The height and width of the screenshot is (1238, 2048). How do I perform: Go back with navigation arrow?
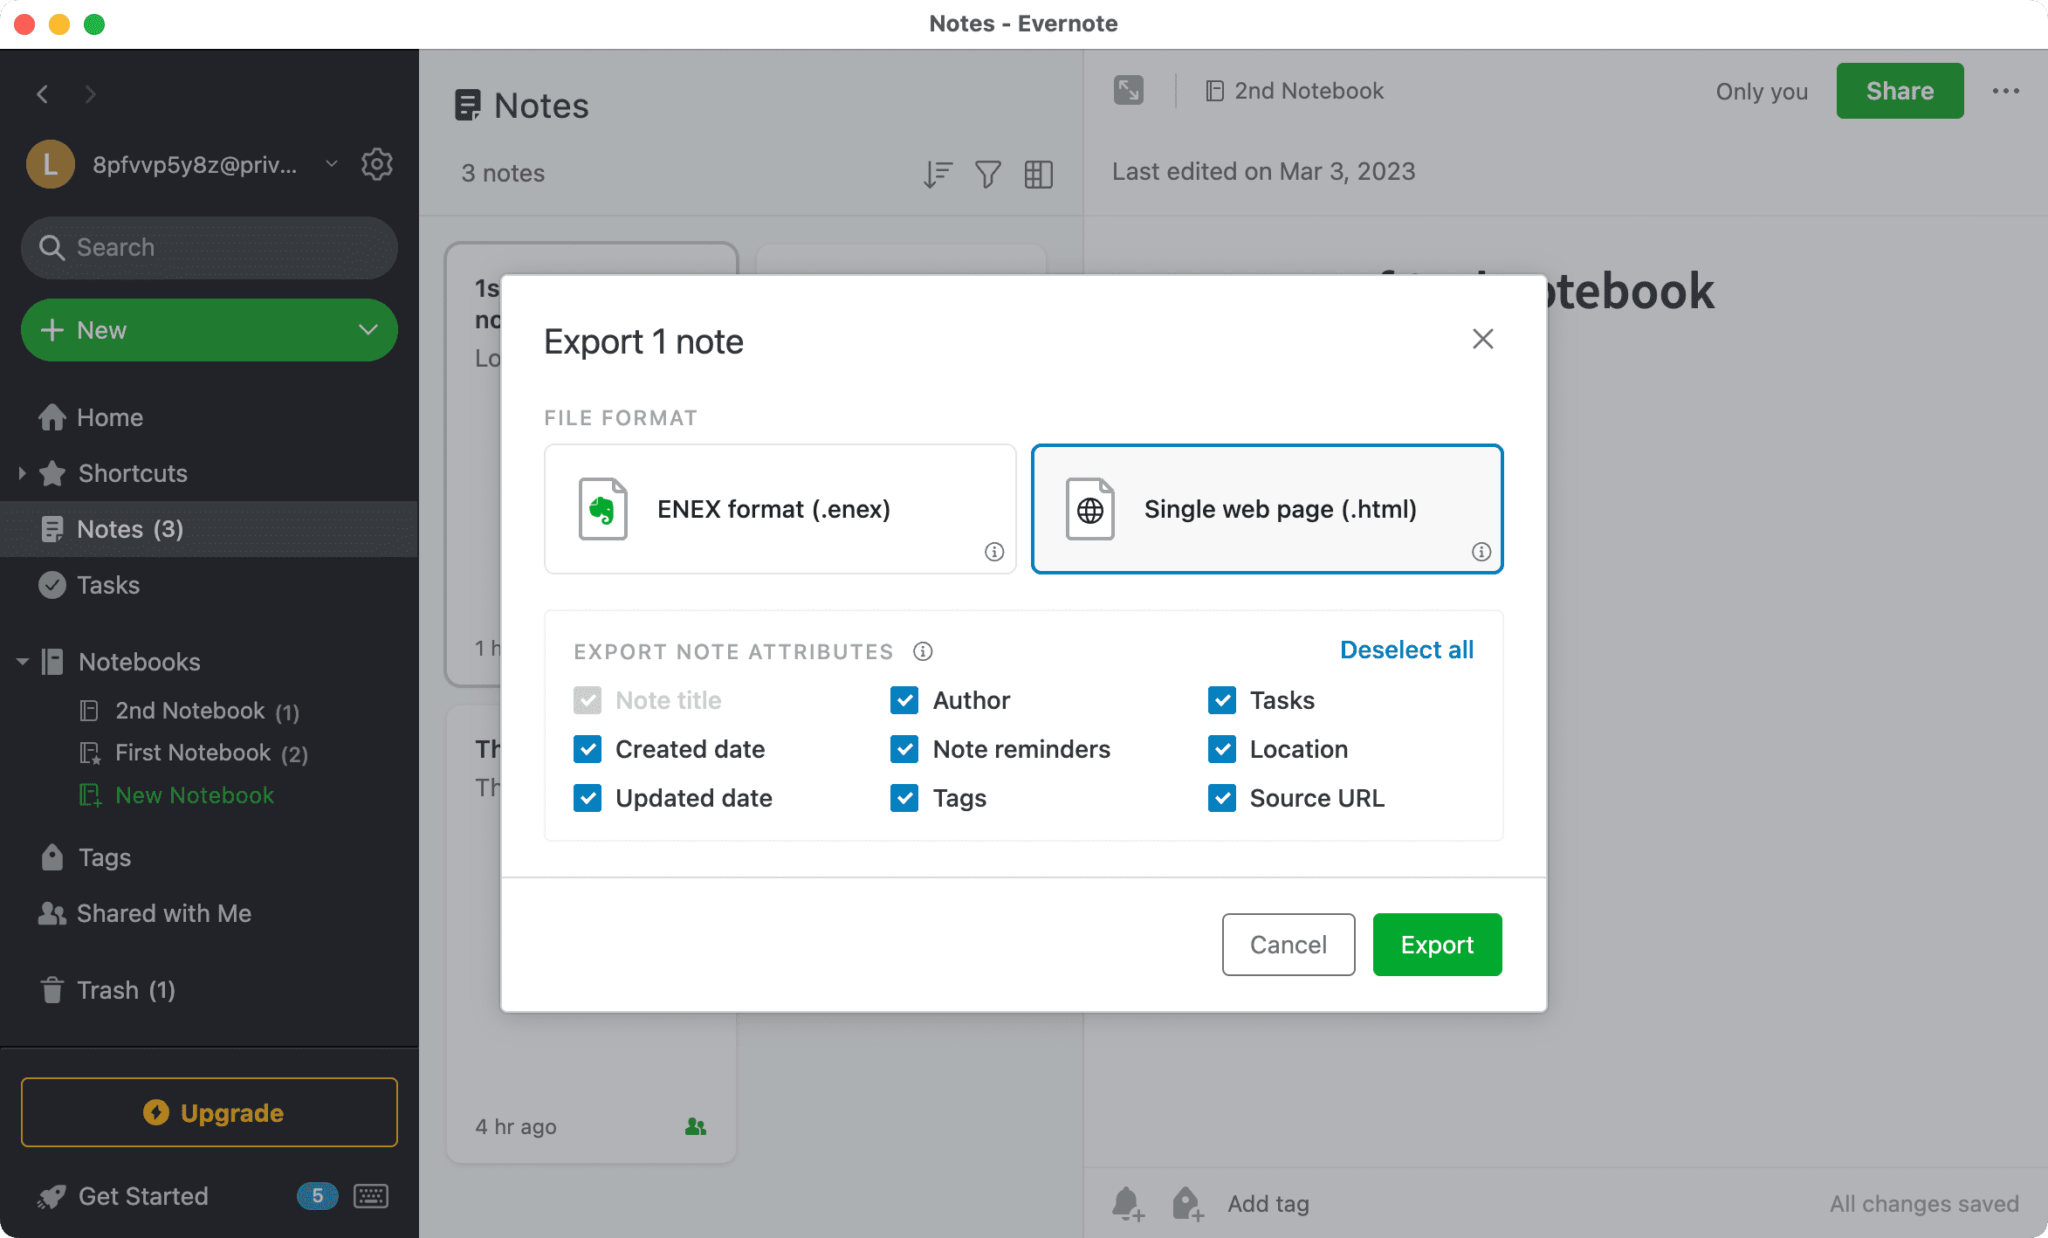tap(42, 94)
